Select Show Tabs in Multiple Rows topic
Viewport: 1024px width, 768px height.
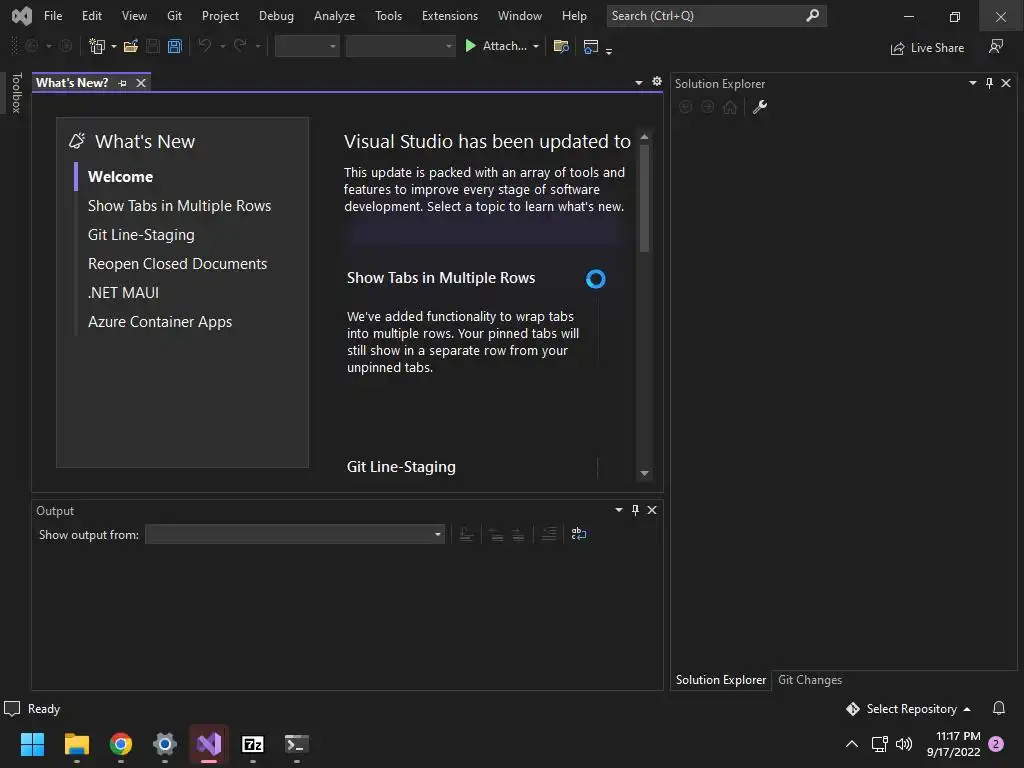pyautogui.click(x=180, y=206)
